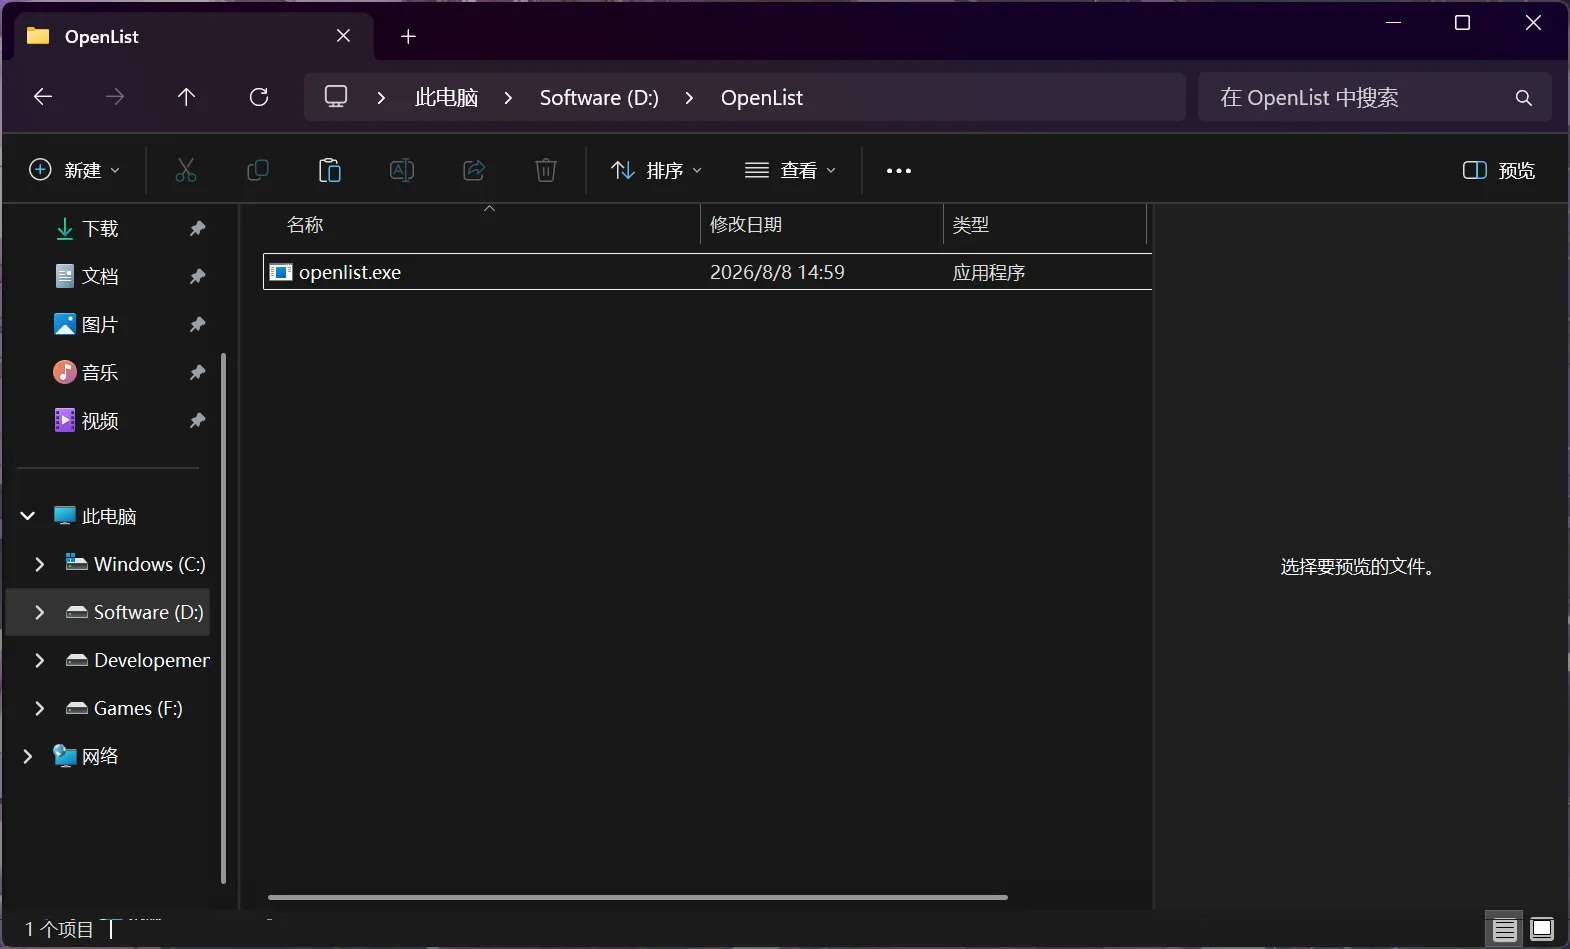
Task: Close the OpenList tab
Action: [343, 36]
